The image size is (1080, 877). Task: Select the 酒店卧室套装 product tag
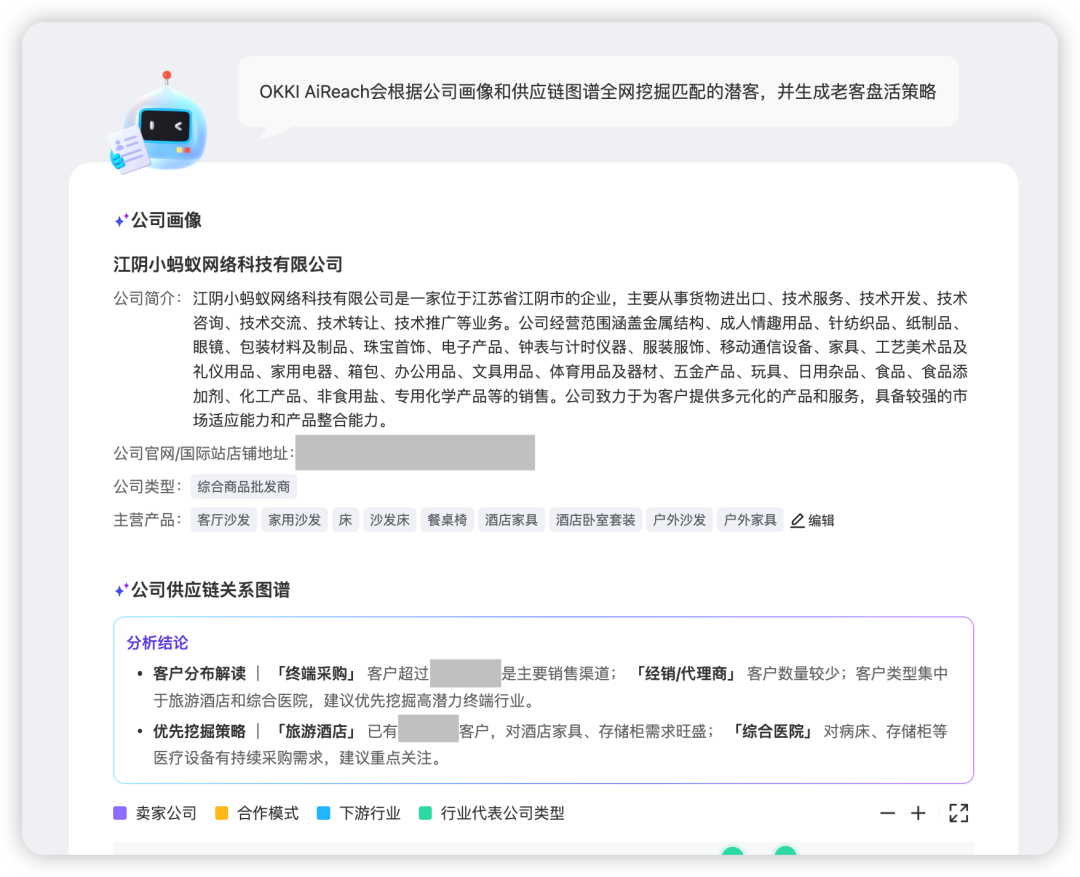[595, 519]
